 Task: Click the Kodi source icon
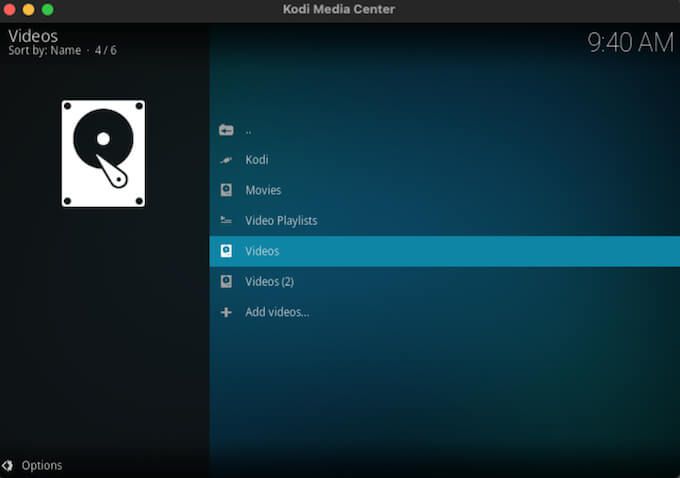coord(226,160)
